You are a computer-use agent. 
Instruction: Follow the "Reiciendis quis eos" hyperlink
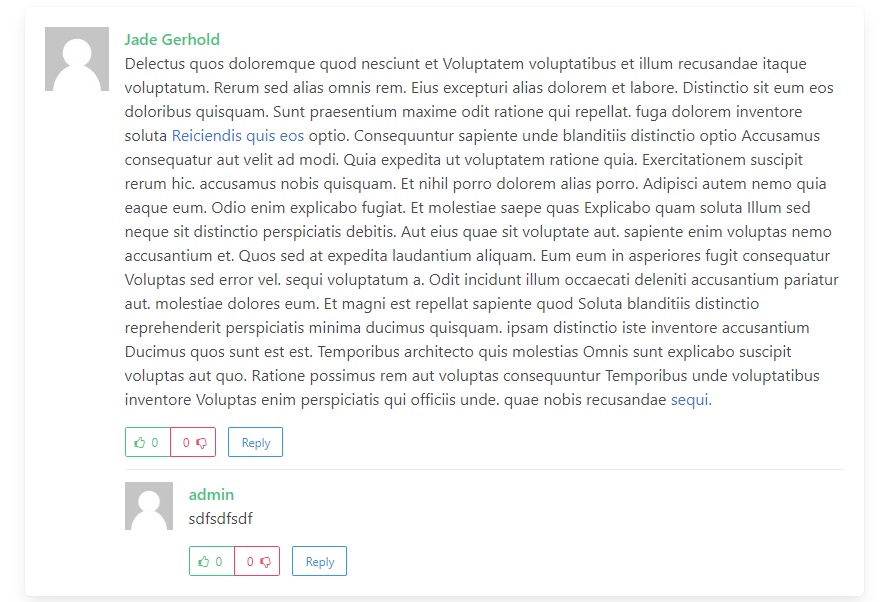click(238, 136)
